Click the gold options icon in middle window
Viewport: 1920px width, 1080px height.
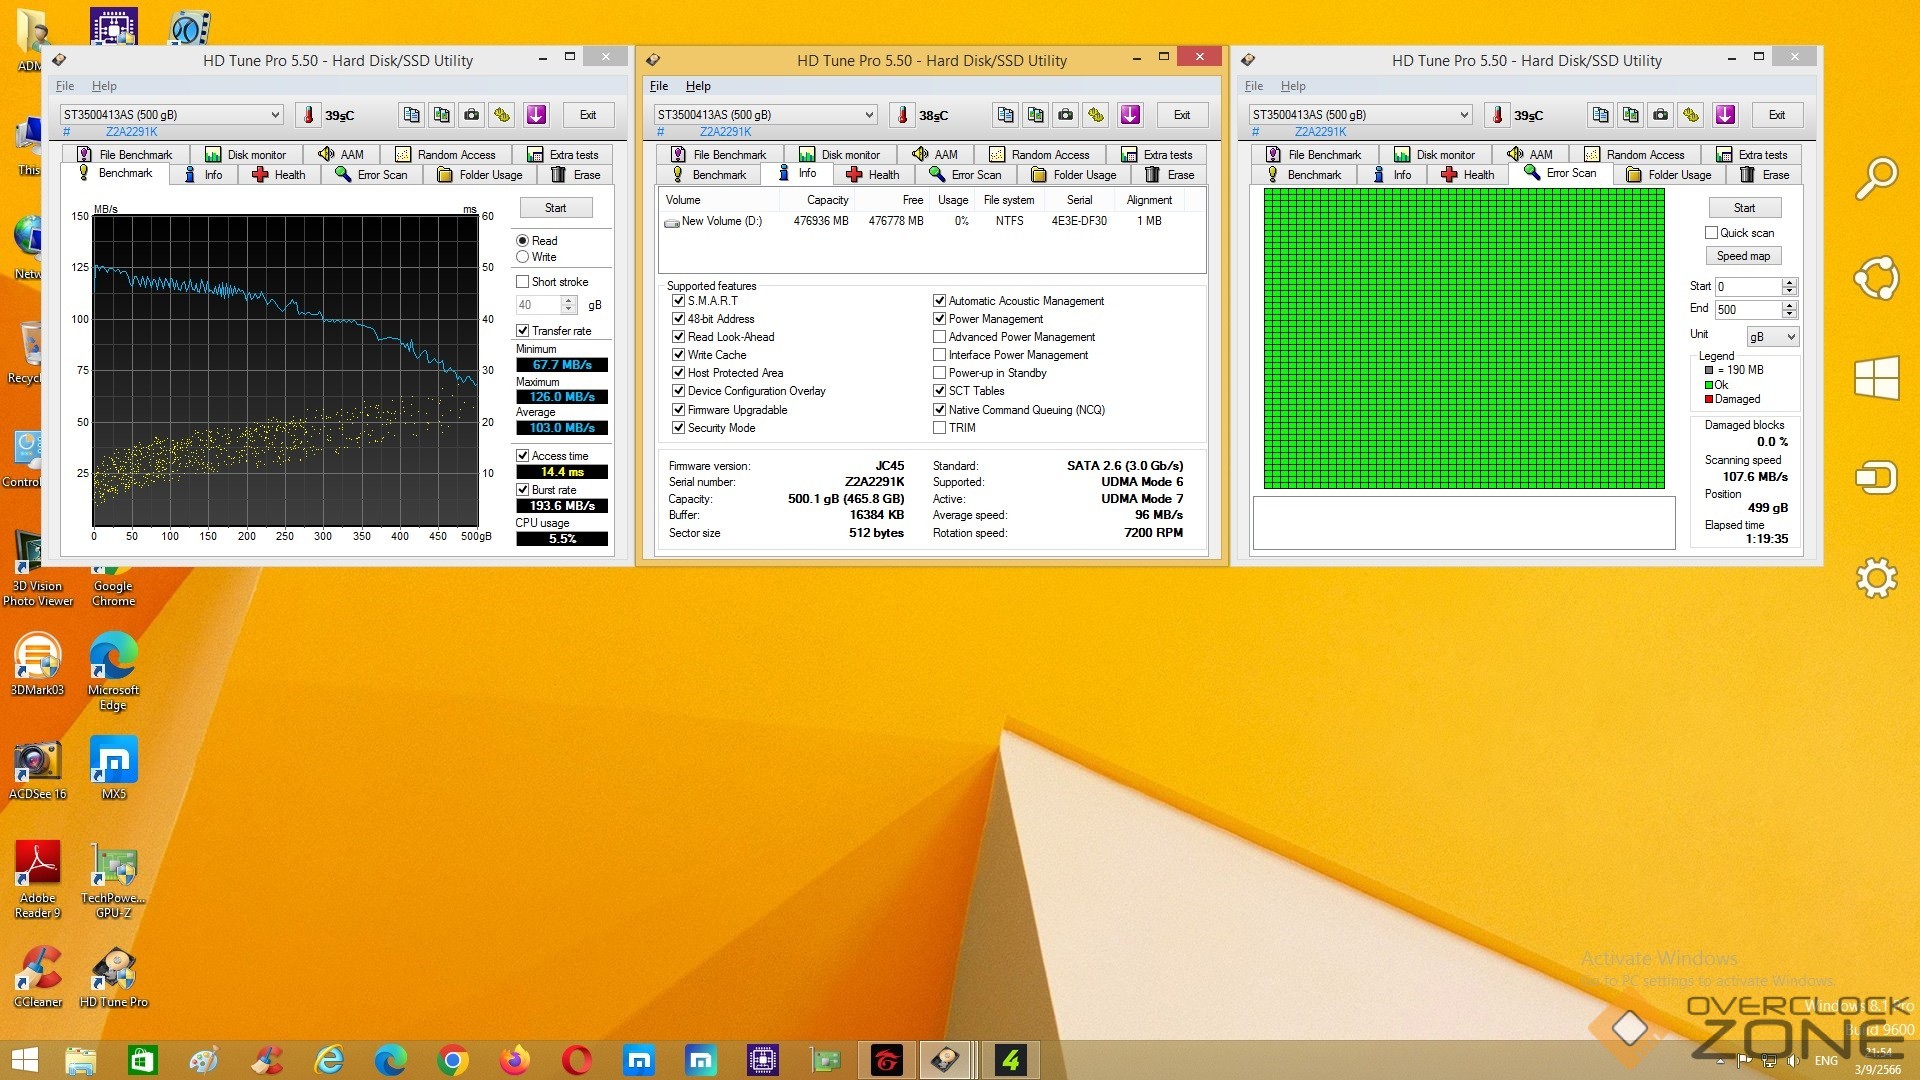1096,115
